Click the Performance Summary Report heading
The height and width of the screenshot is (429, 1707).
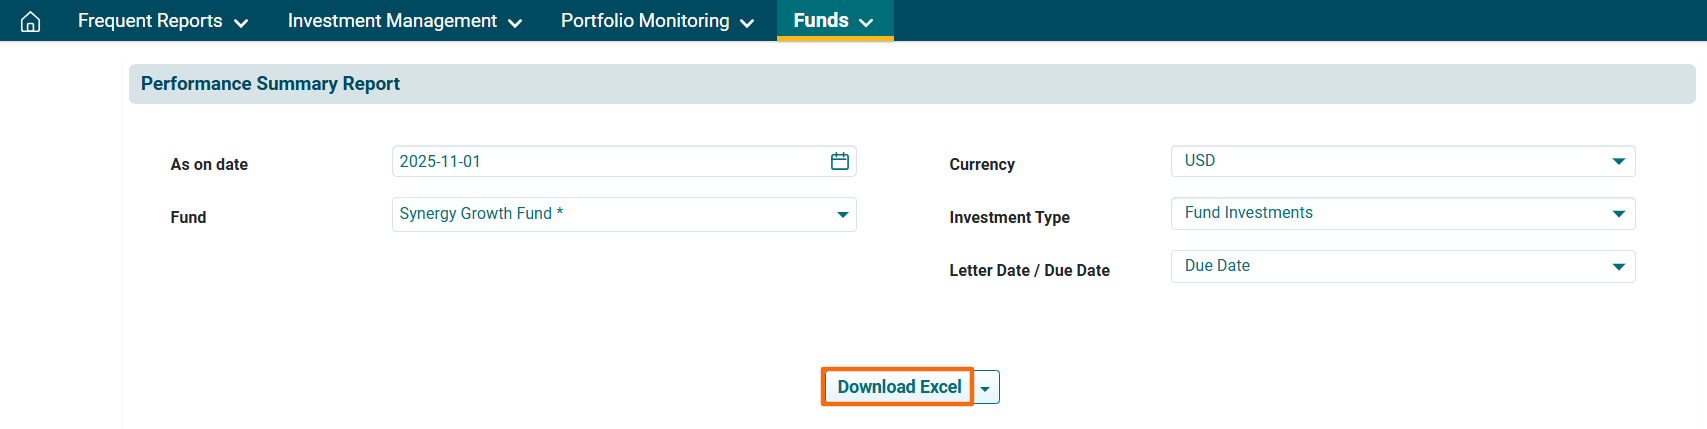(x=270, y=84)
